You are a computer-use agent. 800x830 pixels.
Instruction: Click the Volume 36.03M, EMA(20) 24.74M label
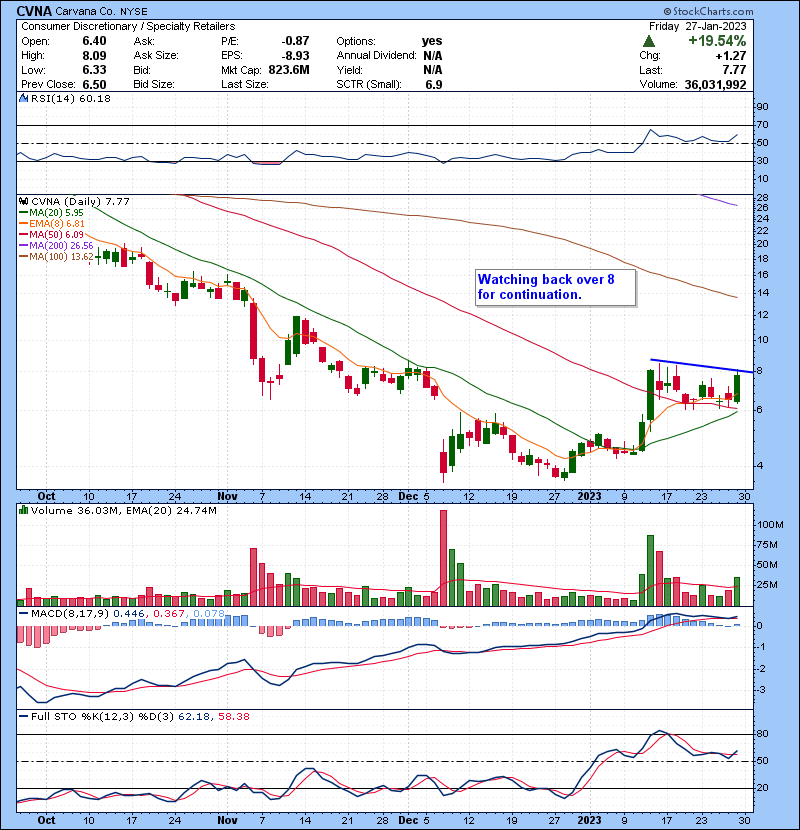pyautogui.click(x=123, y=511)
